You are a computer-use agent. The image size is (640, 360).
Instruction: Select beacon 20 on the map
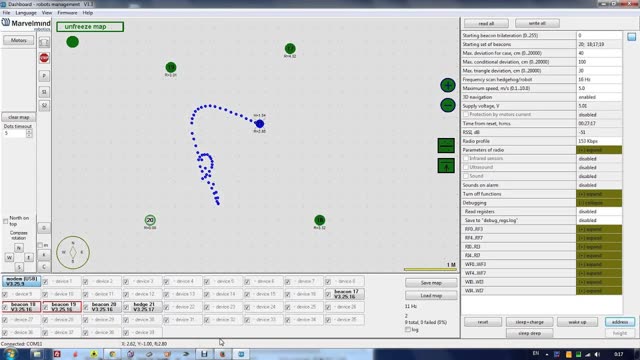coord(150,220)
